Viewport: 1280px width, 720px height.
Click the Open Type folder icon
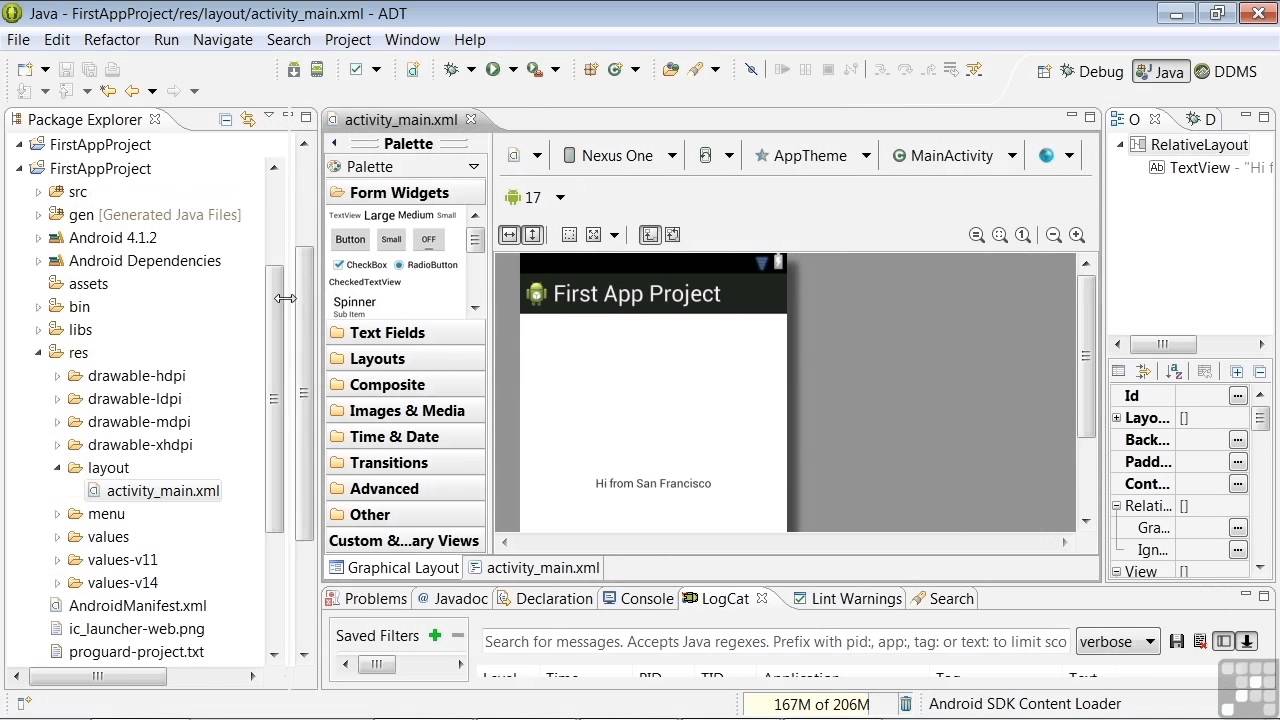671,69
